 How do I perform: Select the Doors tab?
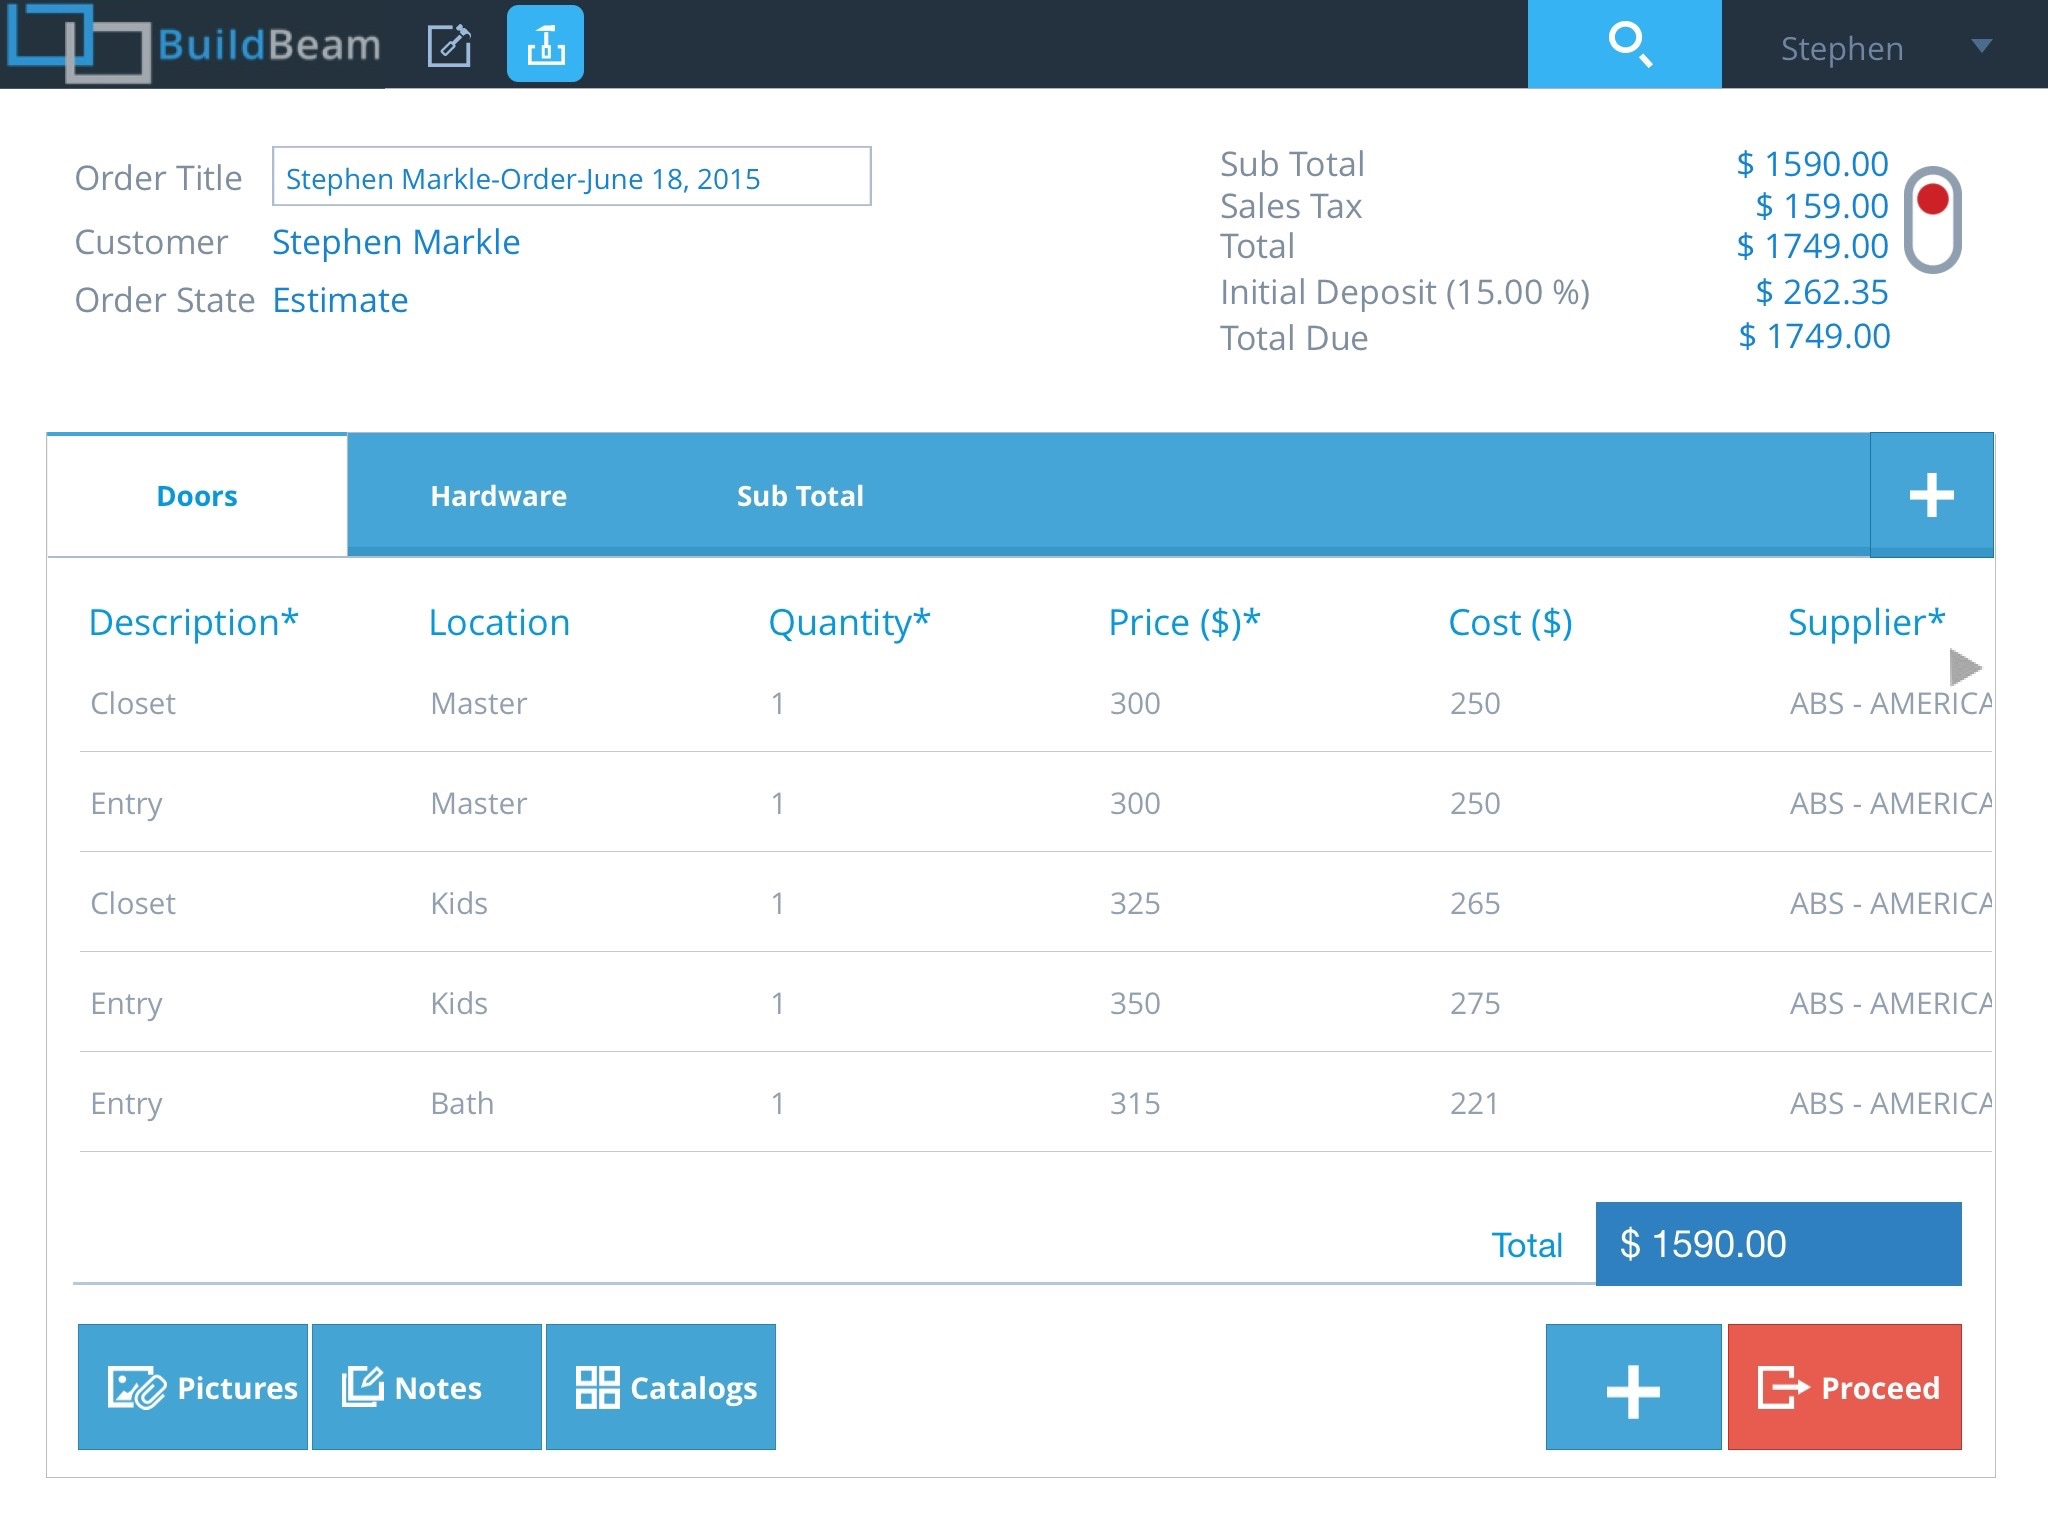[x=197, y=496]
